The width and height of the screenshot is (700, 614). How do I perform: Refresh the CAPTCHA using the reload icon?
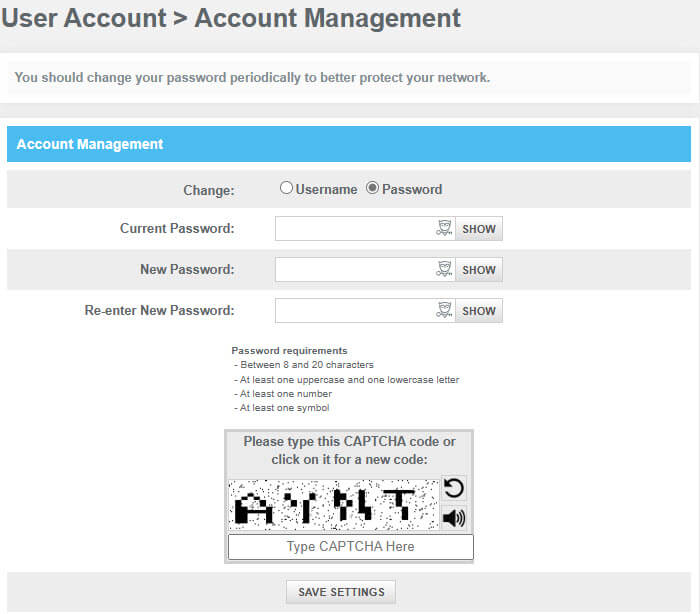pos(454,488)
